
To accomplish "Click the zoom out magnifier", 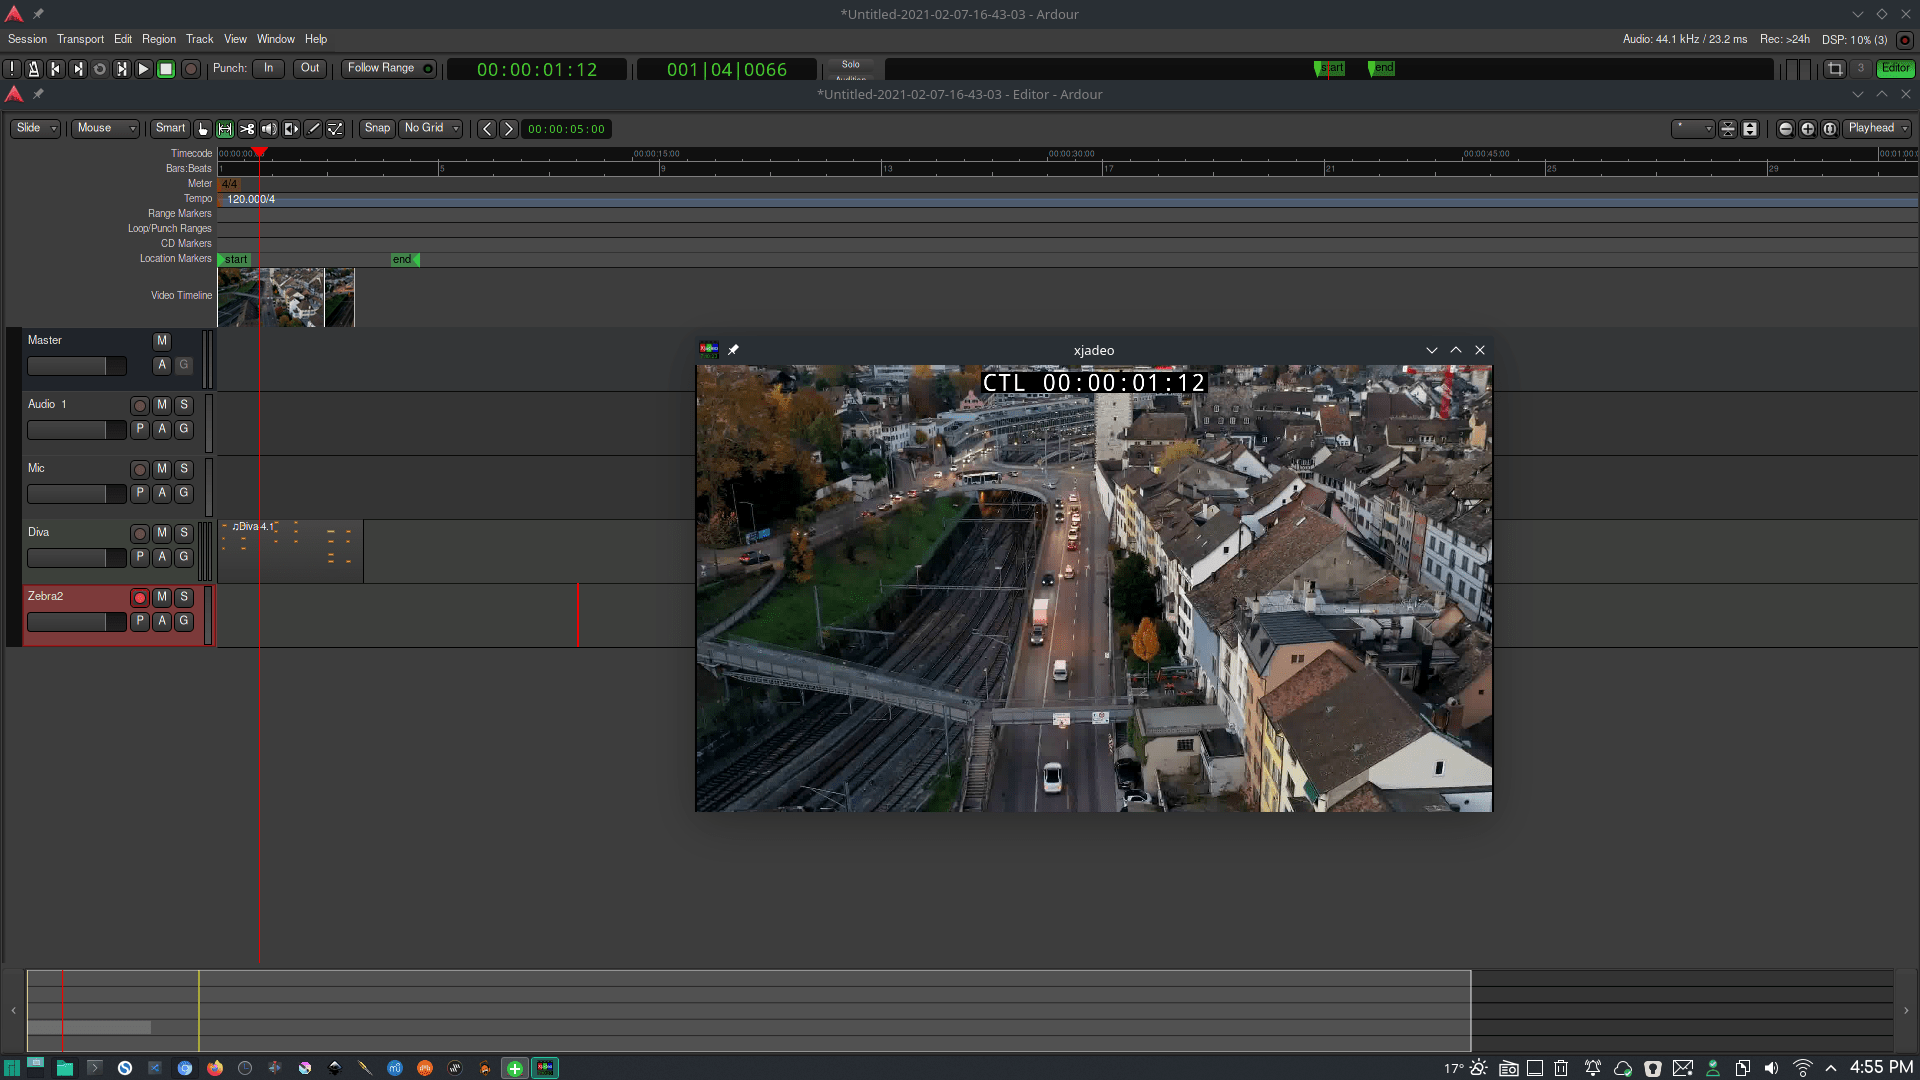I will [1786, 129].
